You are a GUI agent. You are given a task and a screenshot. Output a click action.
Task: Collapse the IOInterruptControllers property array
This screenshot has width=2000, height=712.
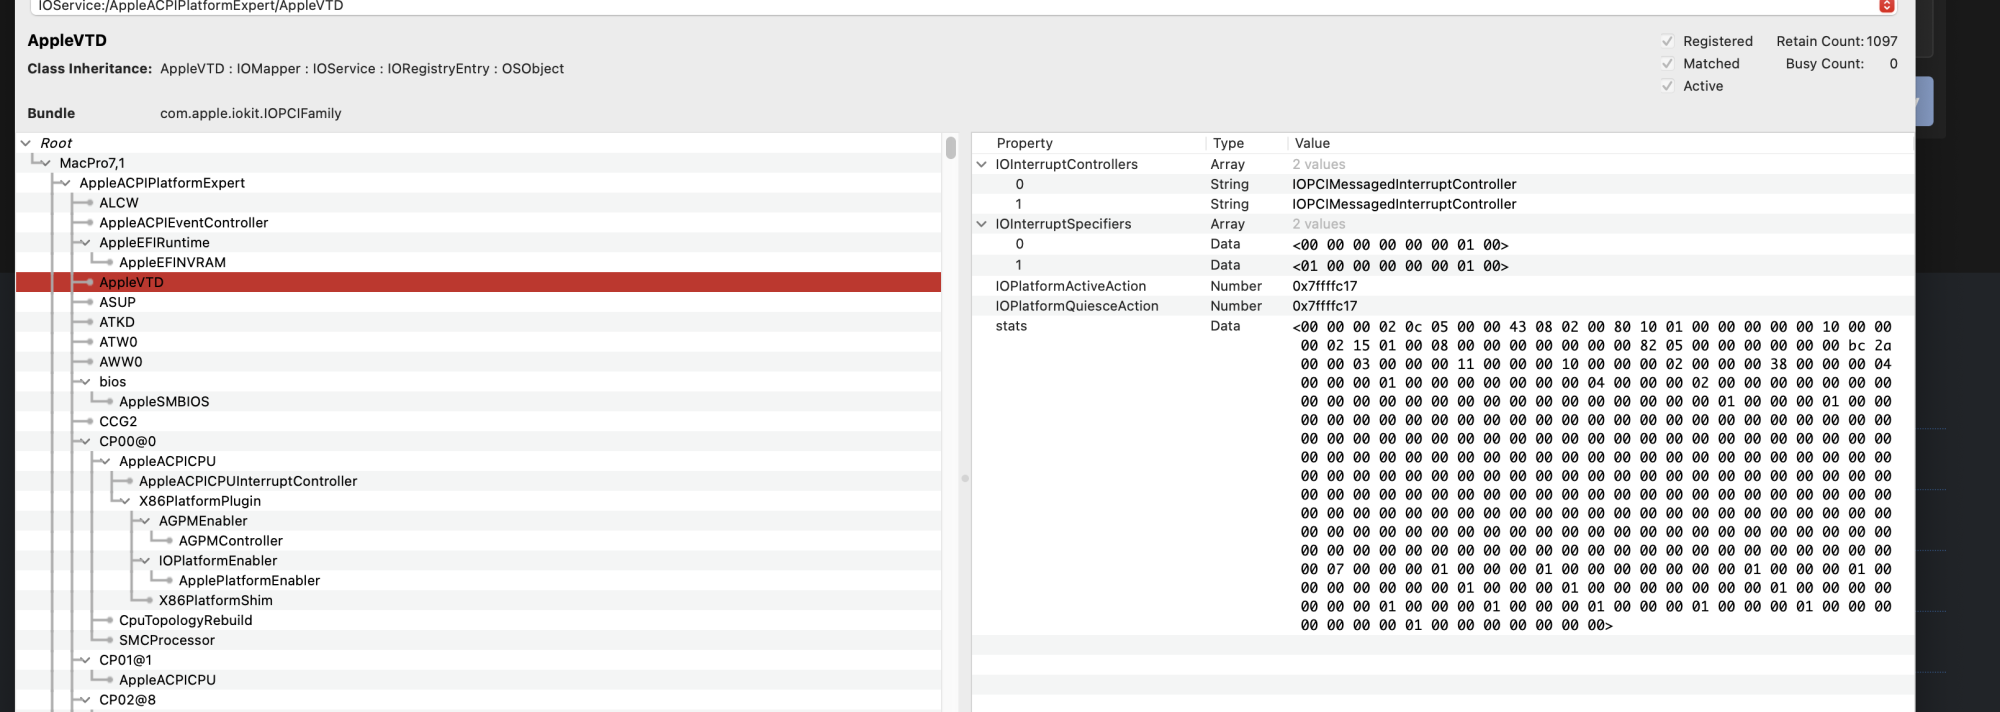(x=981, y=164)
